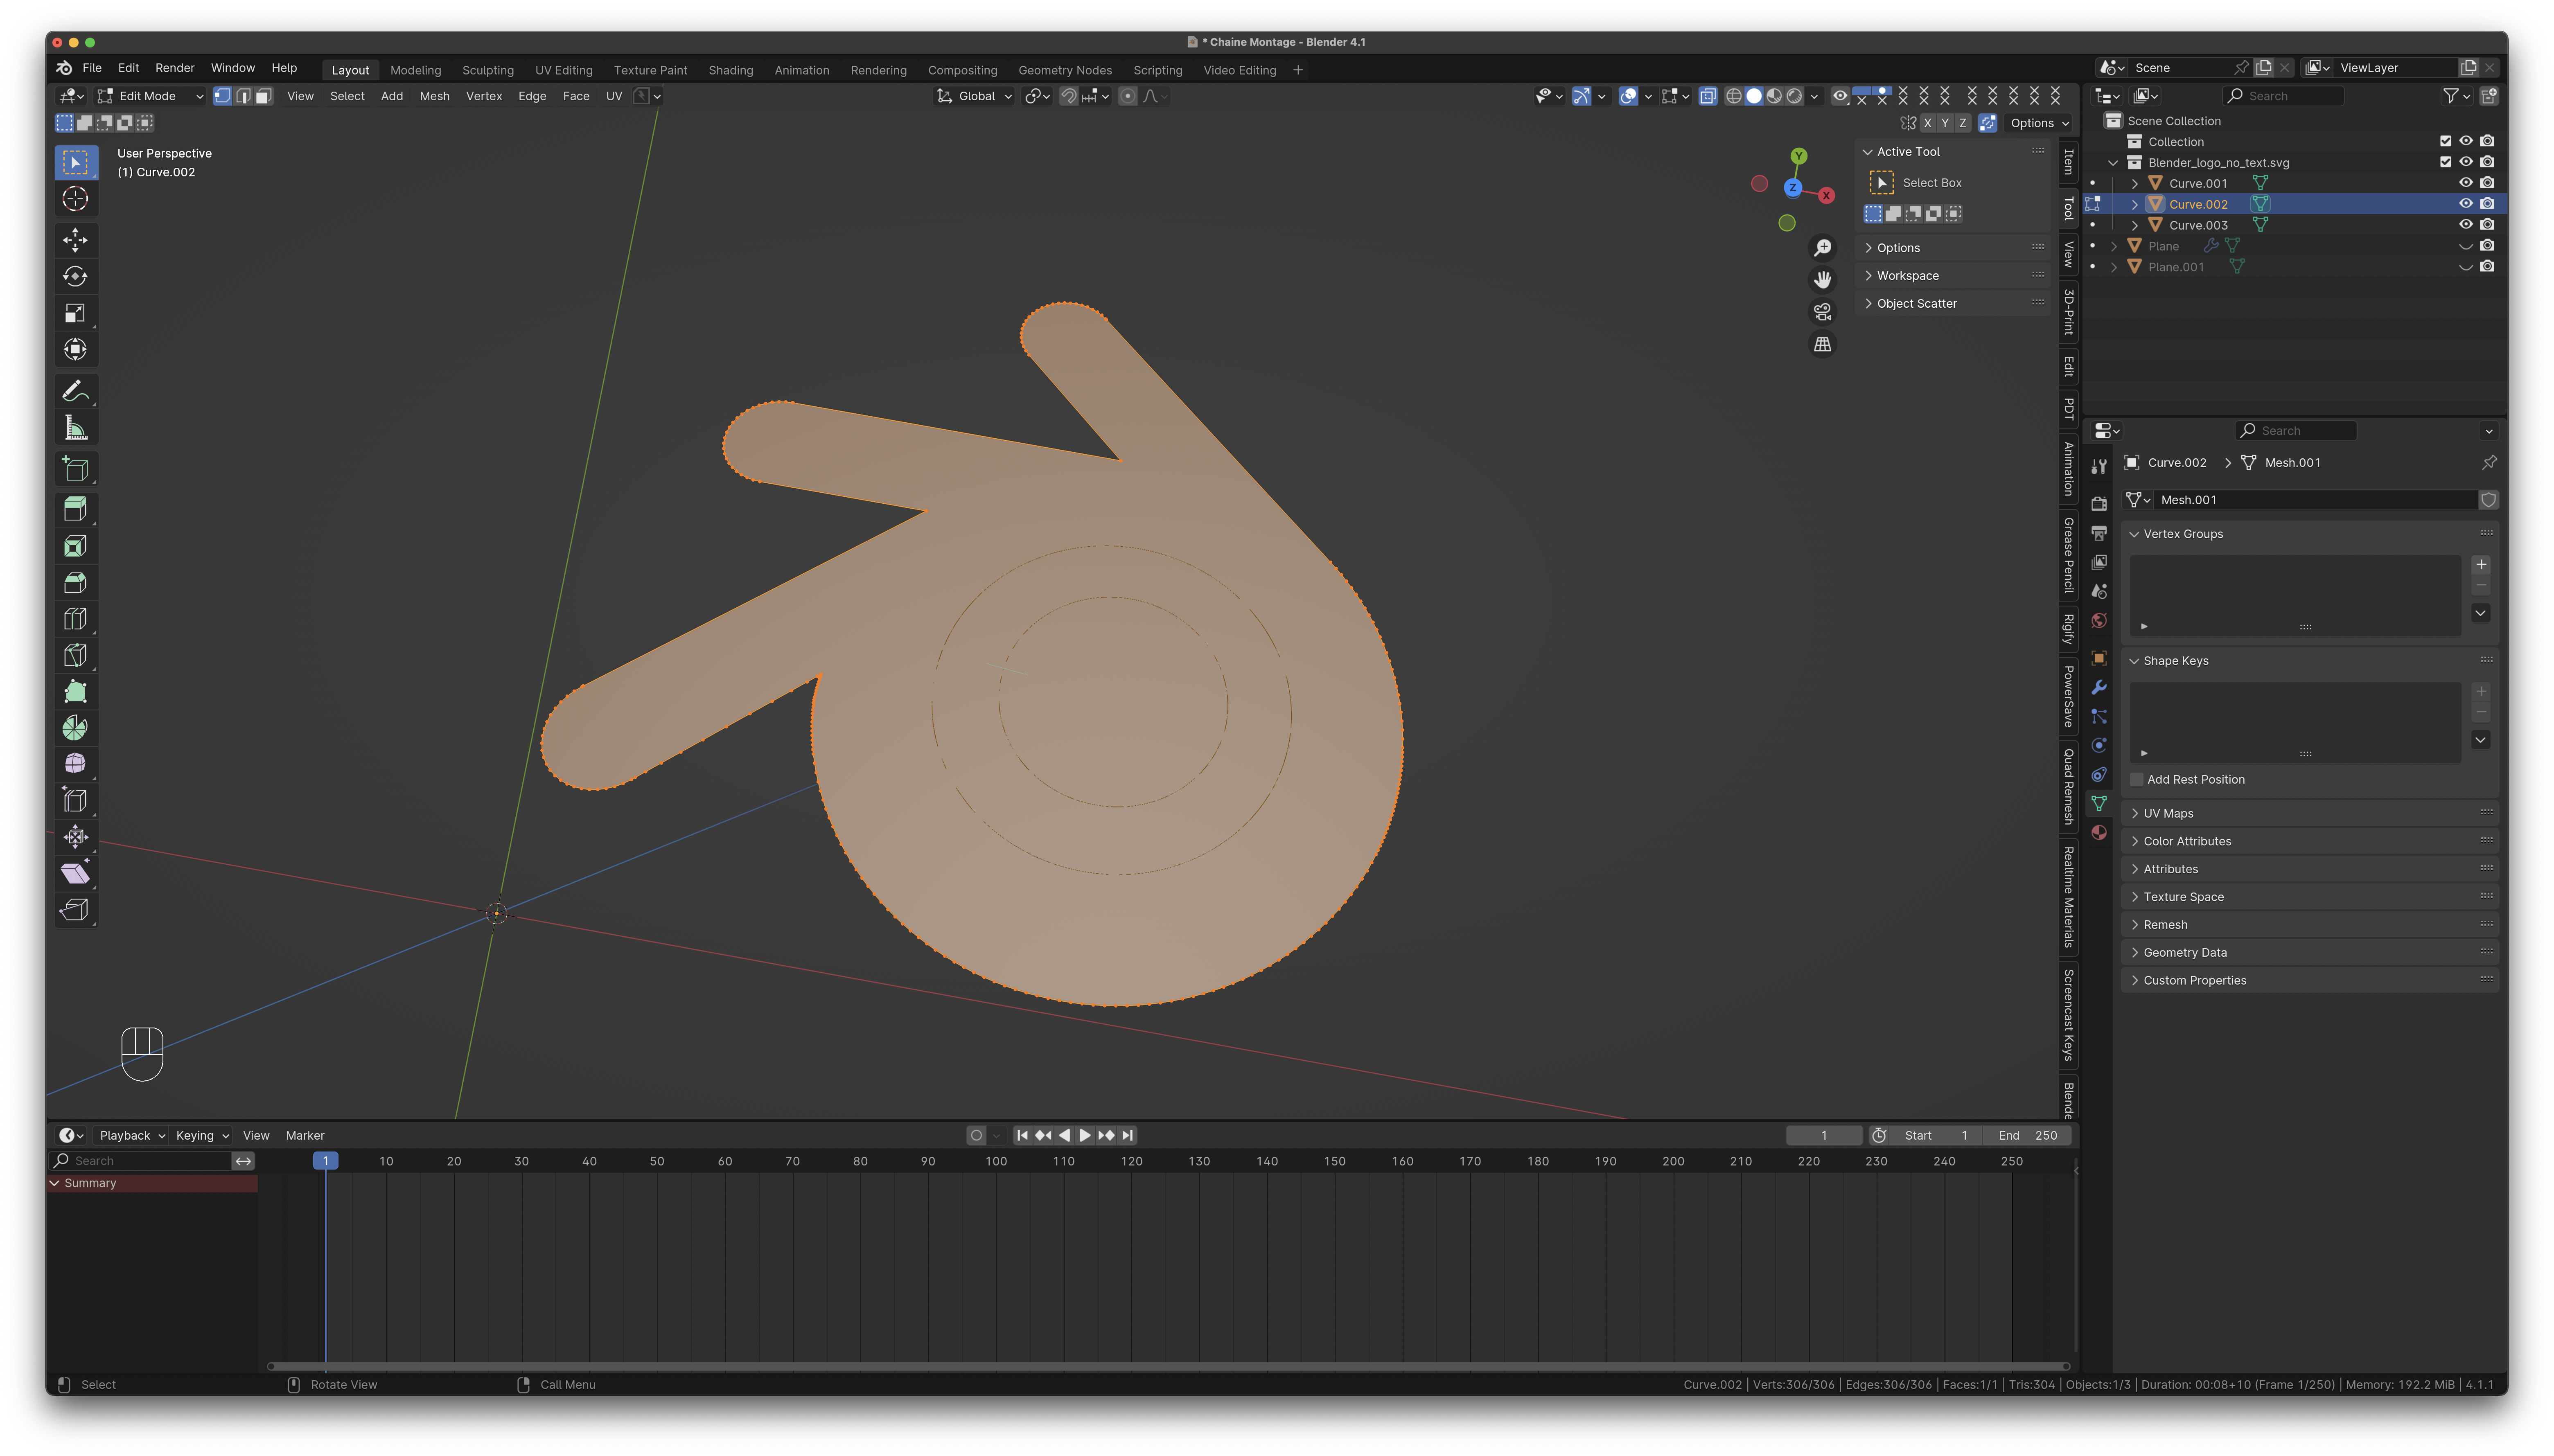Switch perspective/orthographic grid icon
Viewport: 2554px width, 1456px height.
[x=1823, y=344]
